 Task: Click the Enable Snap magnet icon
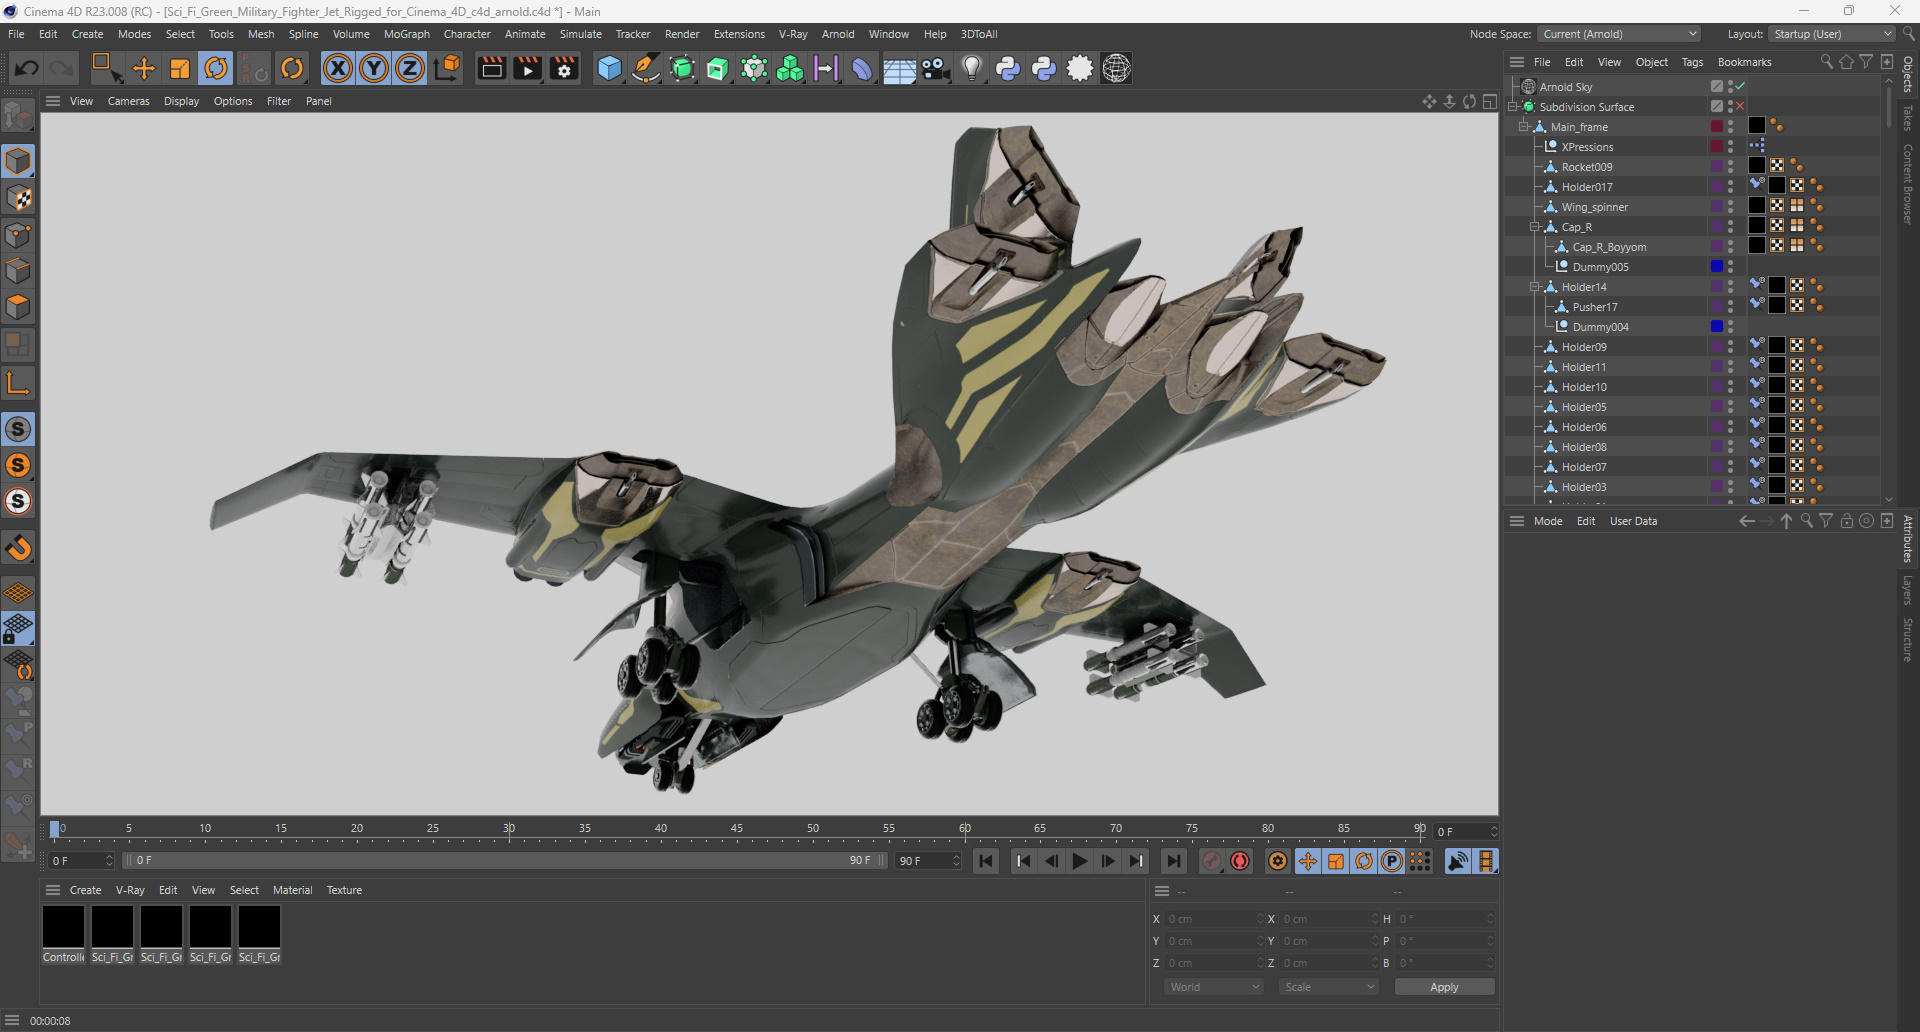(18, 548)
